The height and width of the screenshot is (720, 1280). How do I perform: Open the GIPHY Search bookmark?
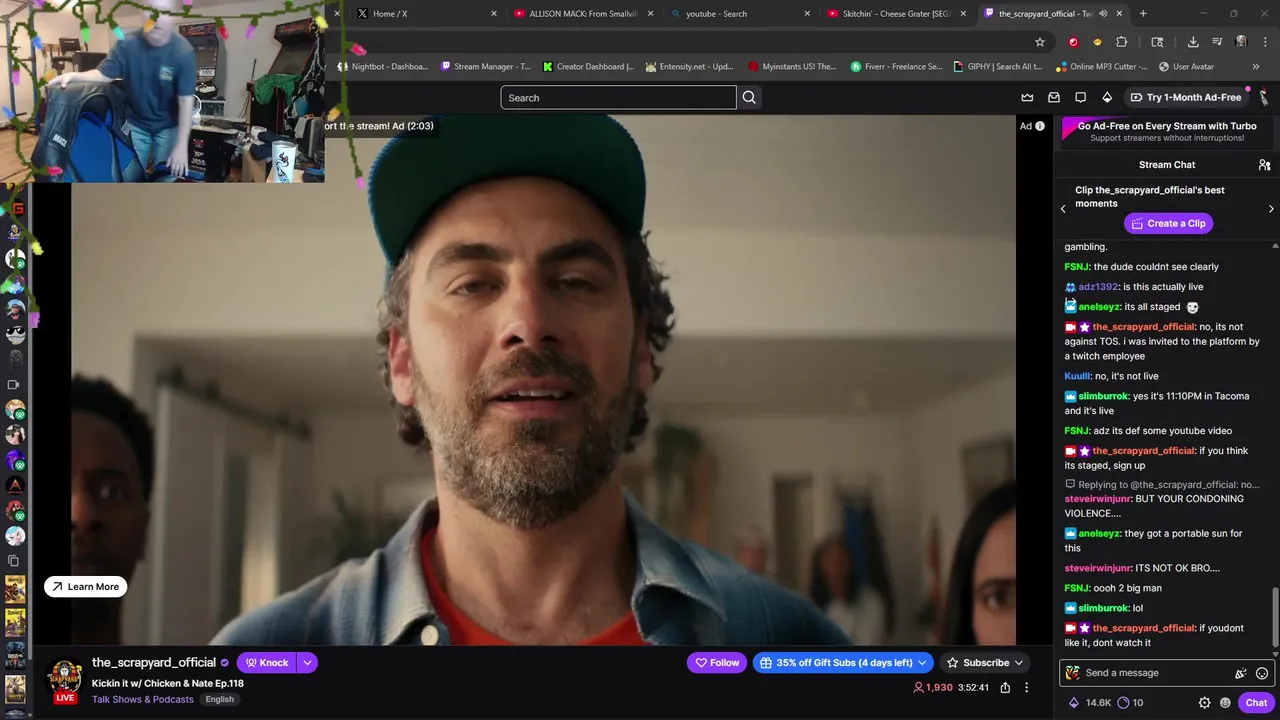(x=998, y=67)
